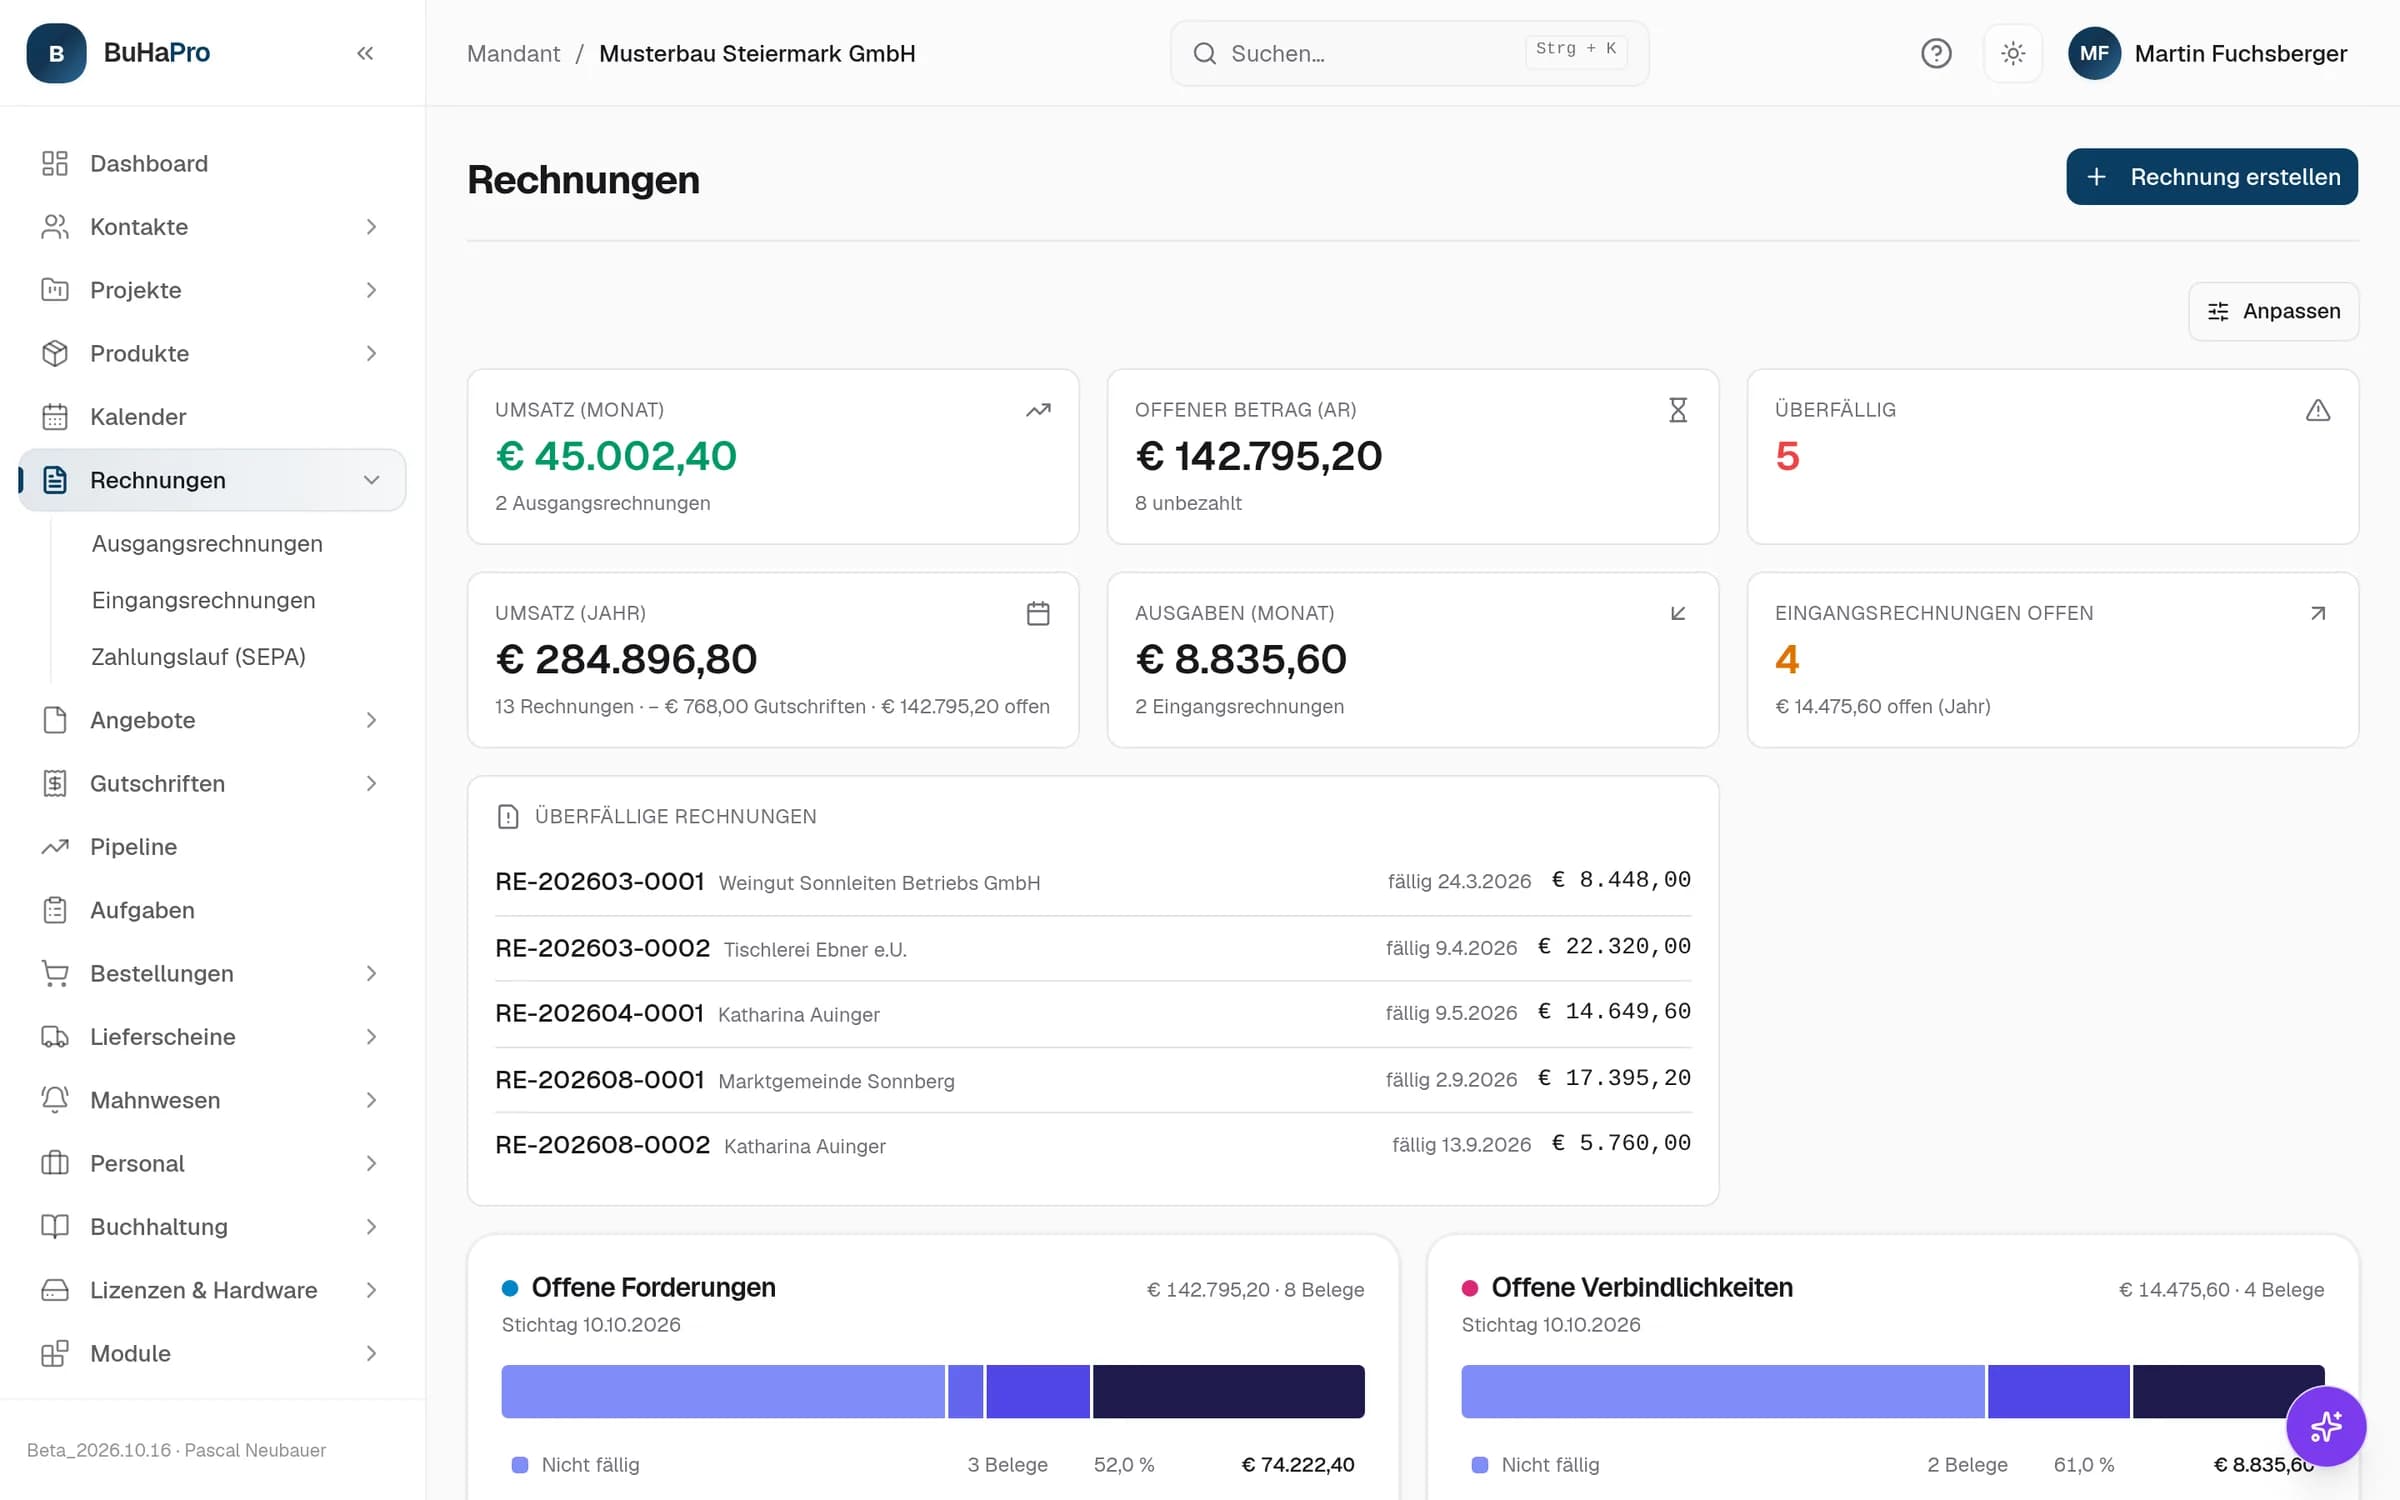Click the Kontakte people icon
Viewport: 2400px width, 1500px height.
[55, 227]
